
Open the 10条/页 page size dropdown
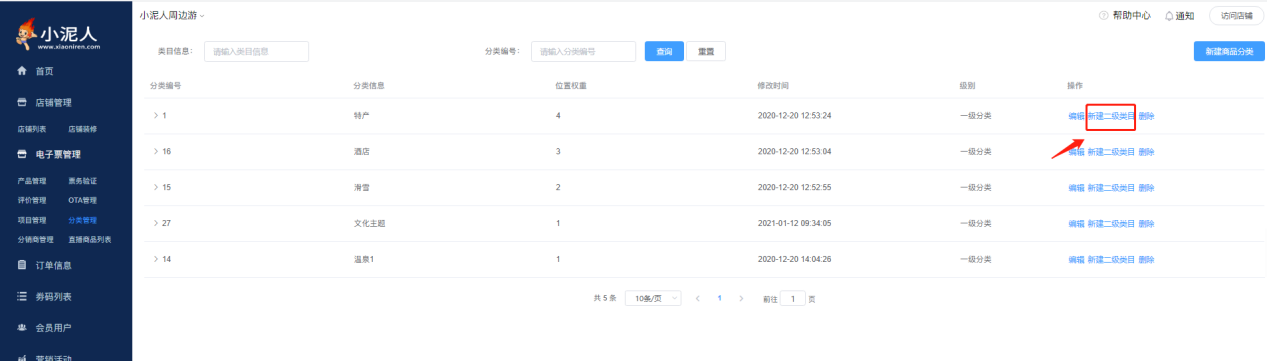click(x=653, y=298)
